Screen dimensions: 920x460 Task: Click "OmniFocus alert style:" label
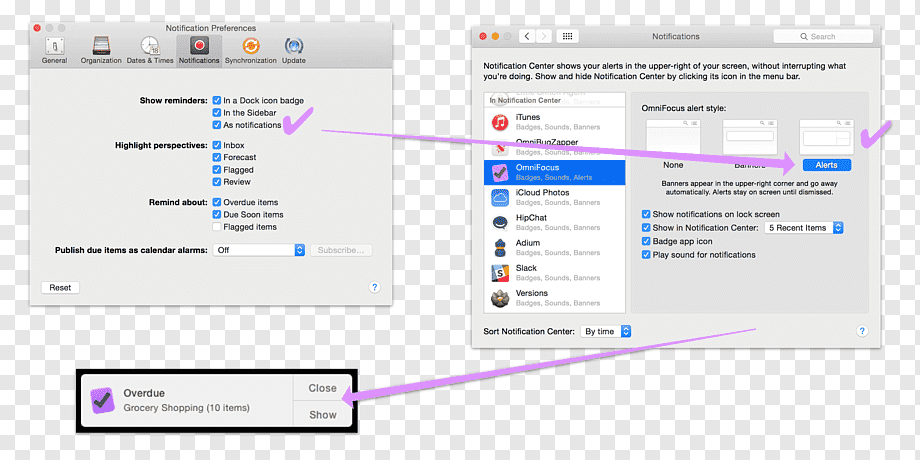coord(684,109)
